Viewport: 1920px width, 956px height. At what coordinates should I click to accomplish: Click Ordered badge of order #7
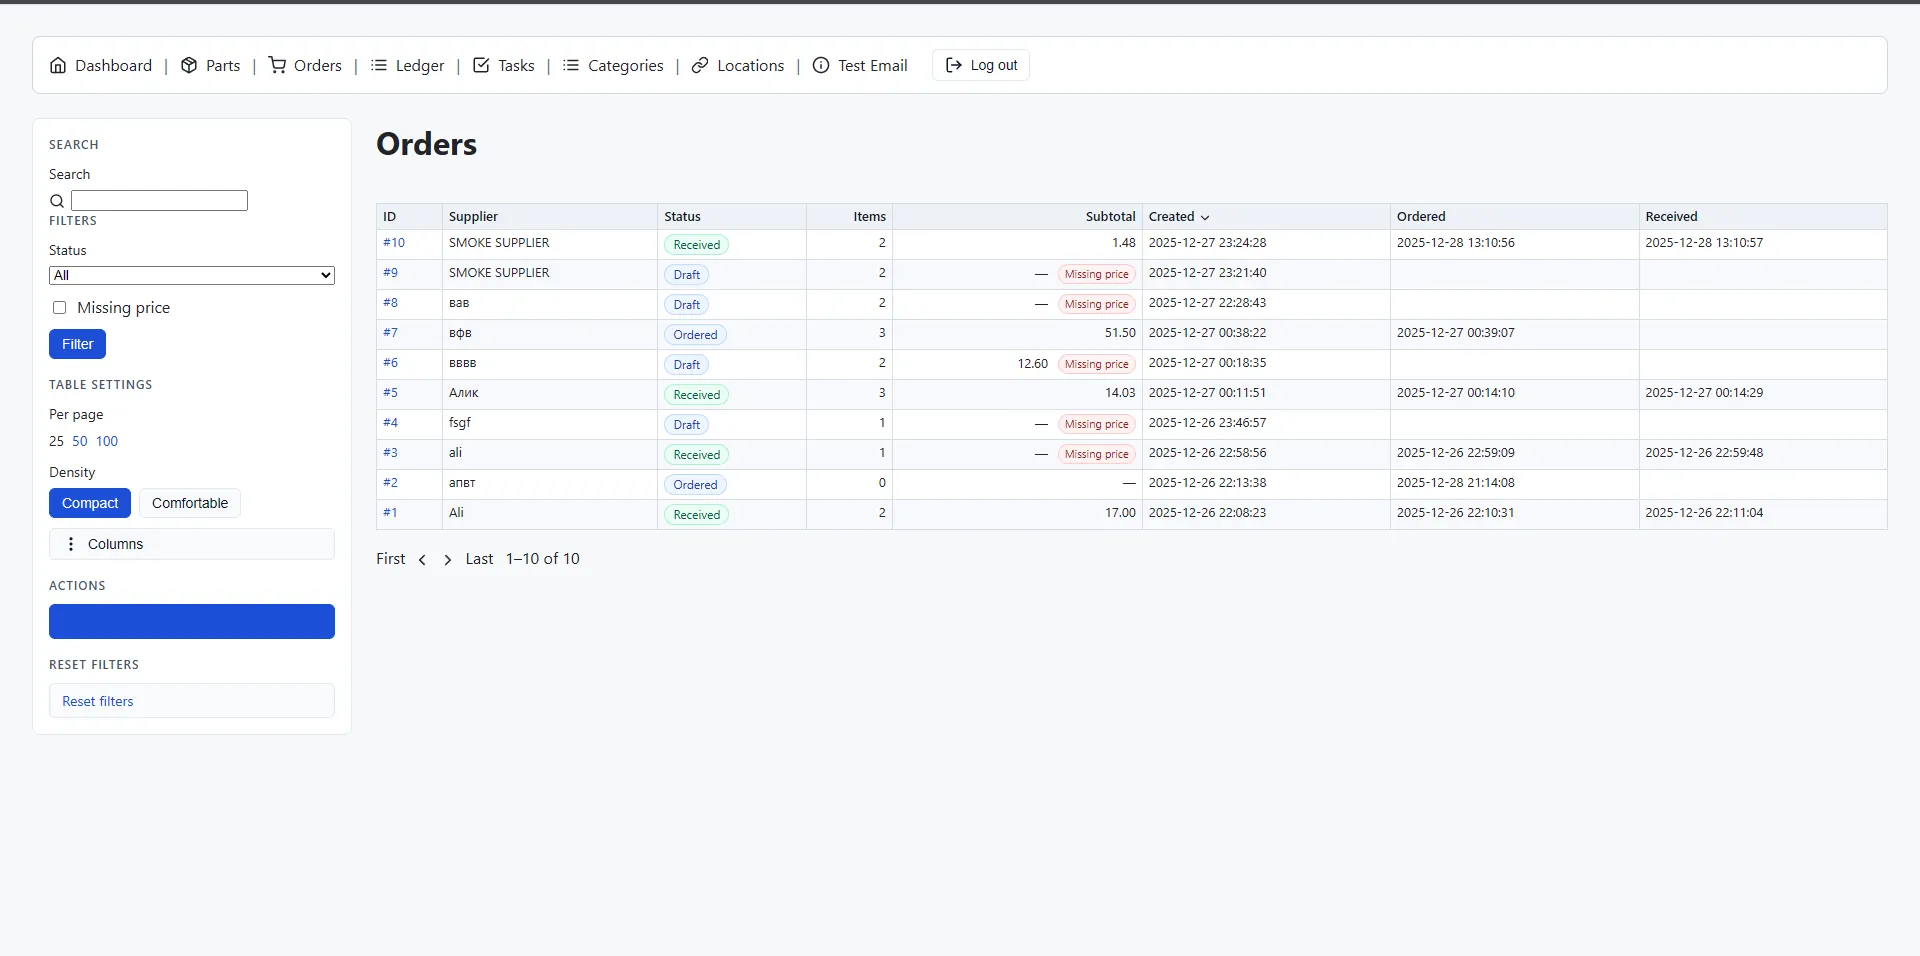coord(695,335)
